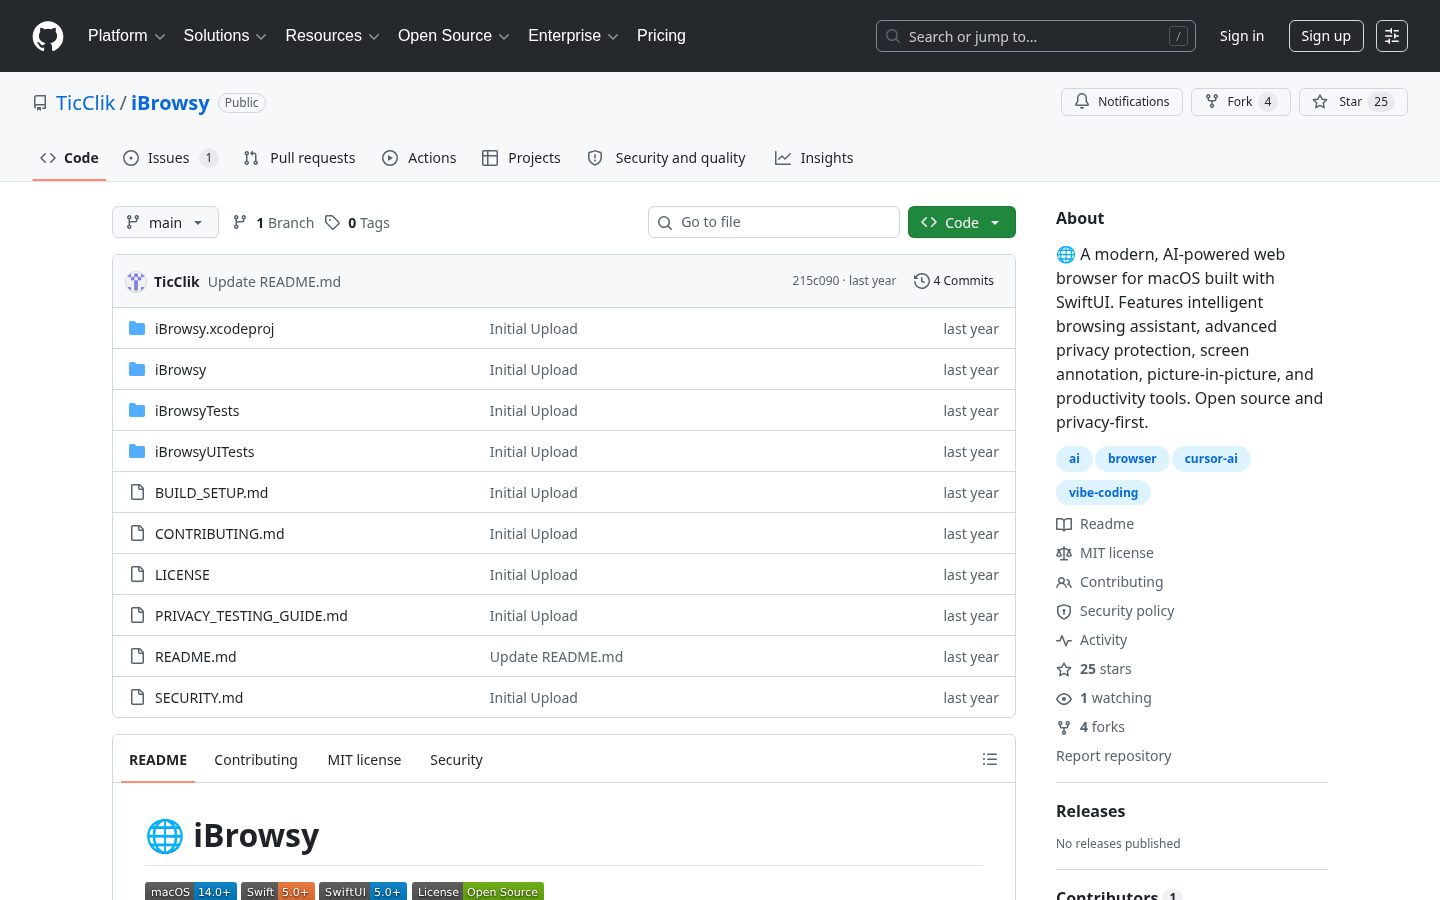Click the License Open Source badge

(x=478, y=891)
